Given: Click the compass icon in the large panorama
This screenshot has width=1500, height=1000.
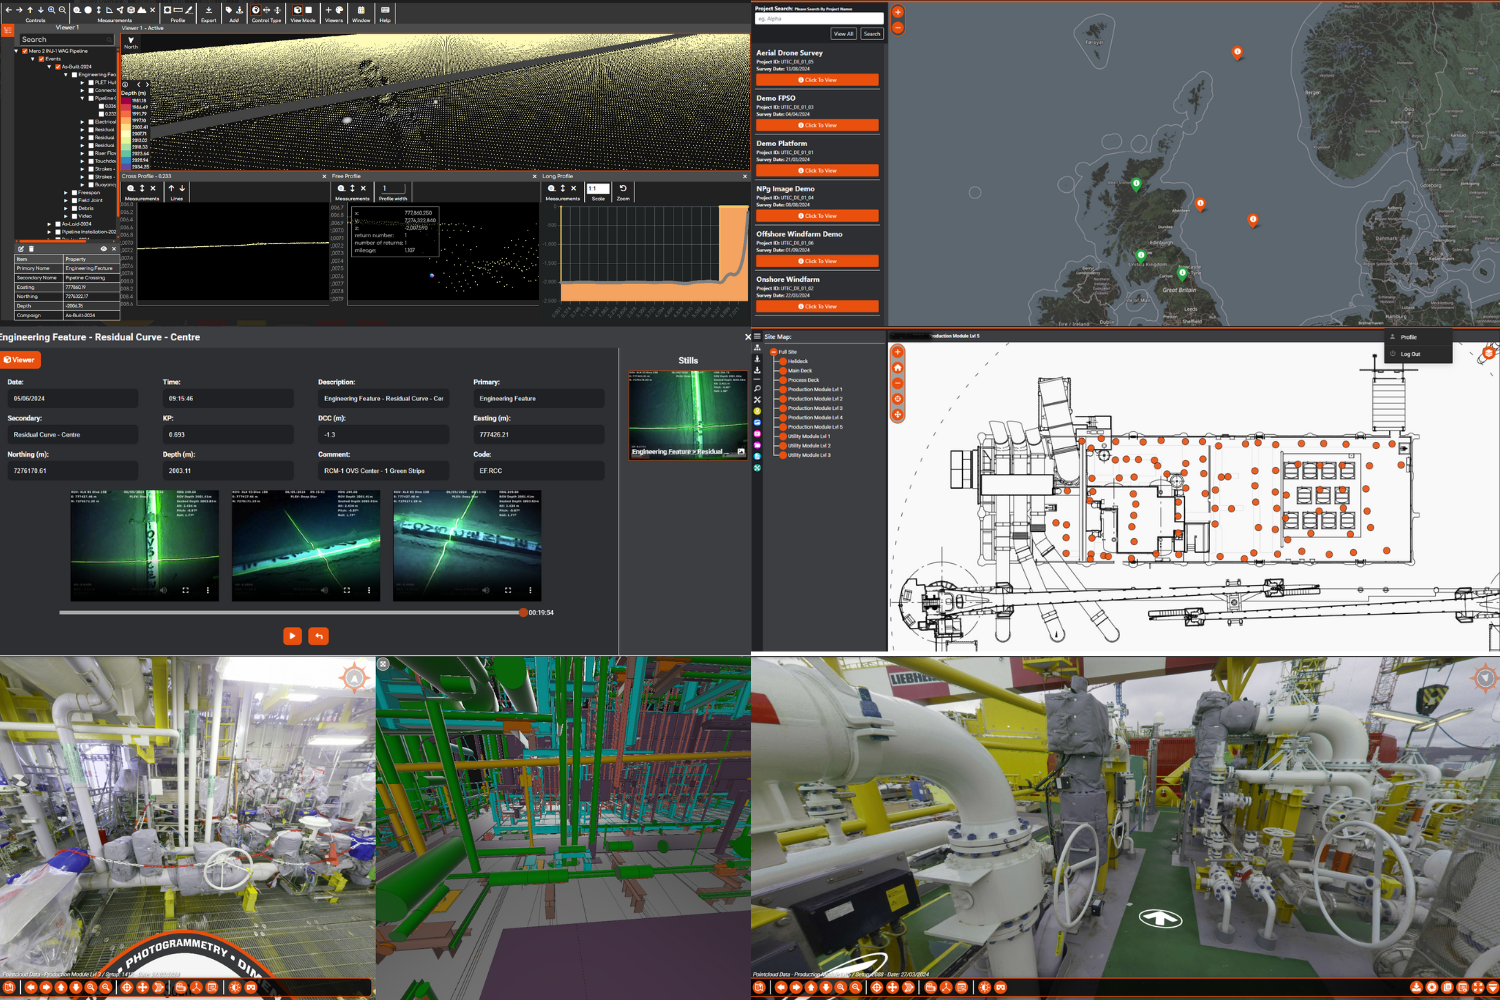Looking at the screenshot, I should pos(1485,678).
